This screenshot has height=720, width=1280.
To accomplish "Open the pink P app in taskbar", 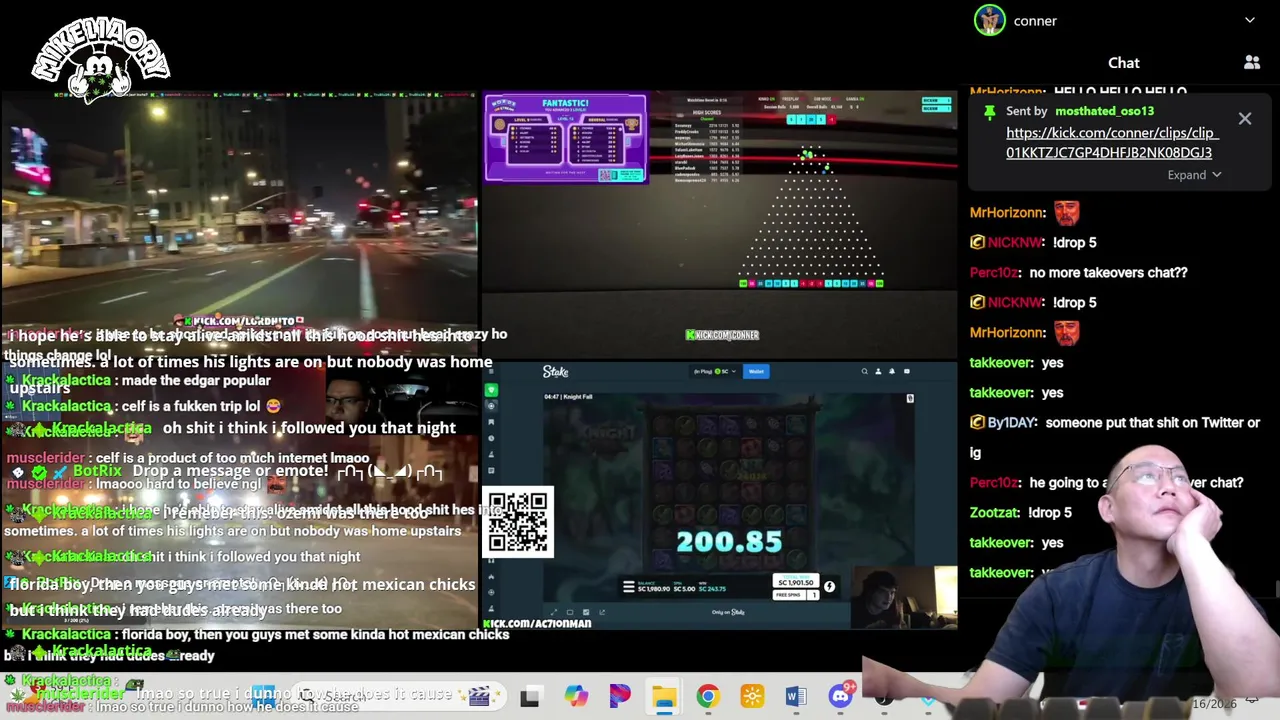I will coord(619,696).
